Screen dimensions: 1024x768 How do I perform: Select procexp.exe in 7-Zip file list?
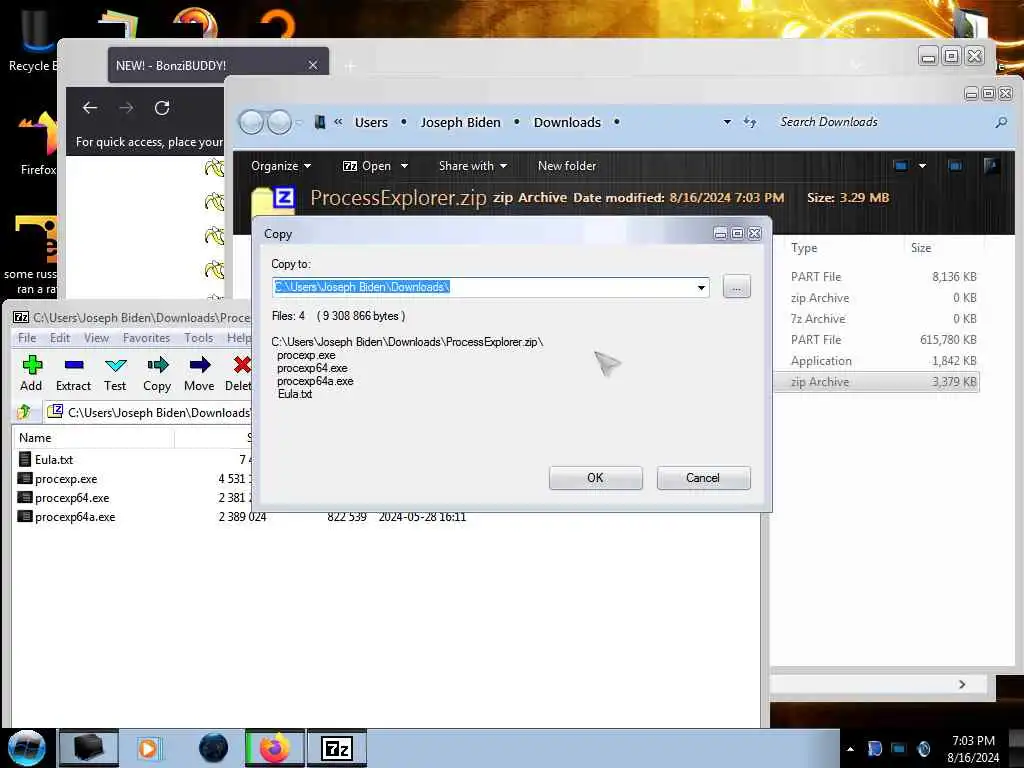[x=65, y=479]
